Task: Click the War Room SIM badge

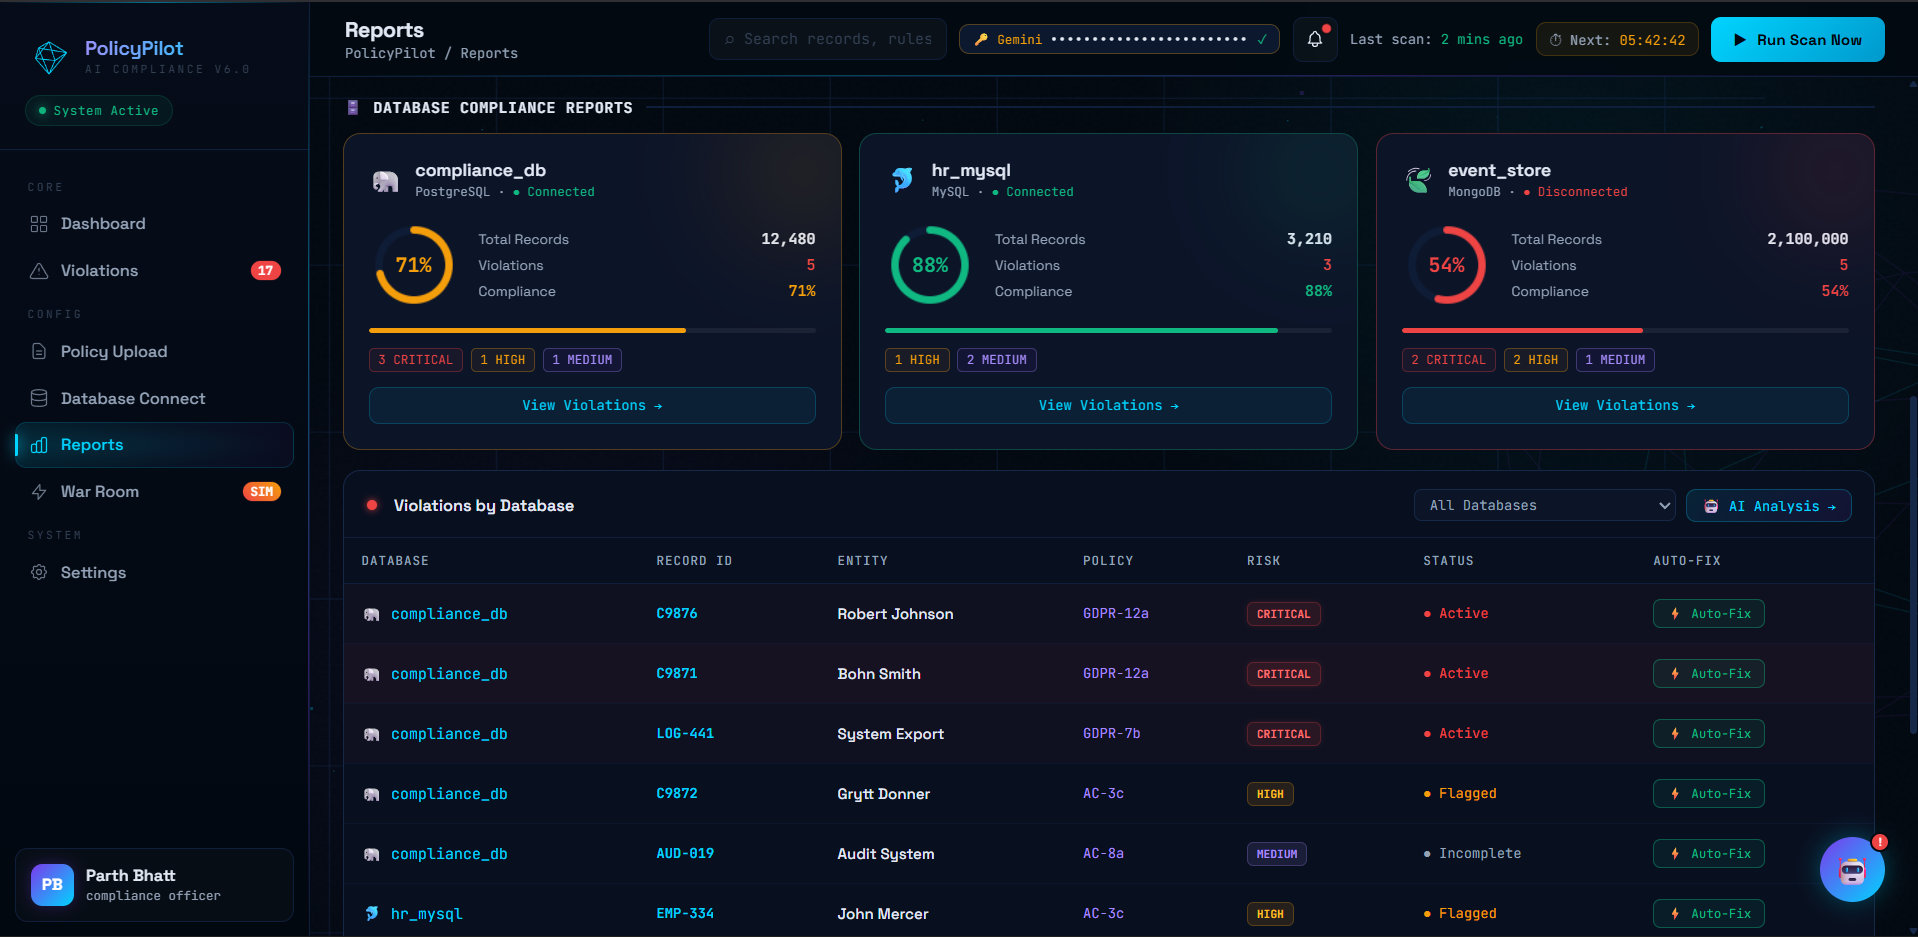Action: tap(262, 492)
